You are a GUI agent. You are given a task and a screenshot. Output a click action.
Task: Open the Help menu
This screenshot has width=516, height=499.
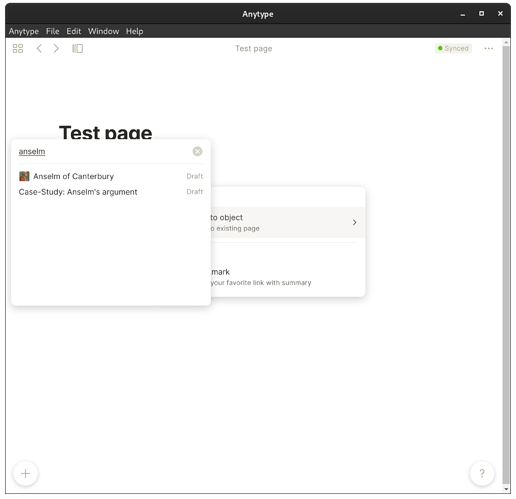pyautogui.click(x=134, y=31)
